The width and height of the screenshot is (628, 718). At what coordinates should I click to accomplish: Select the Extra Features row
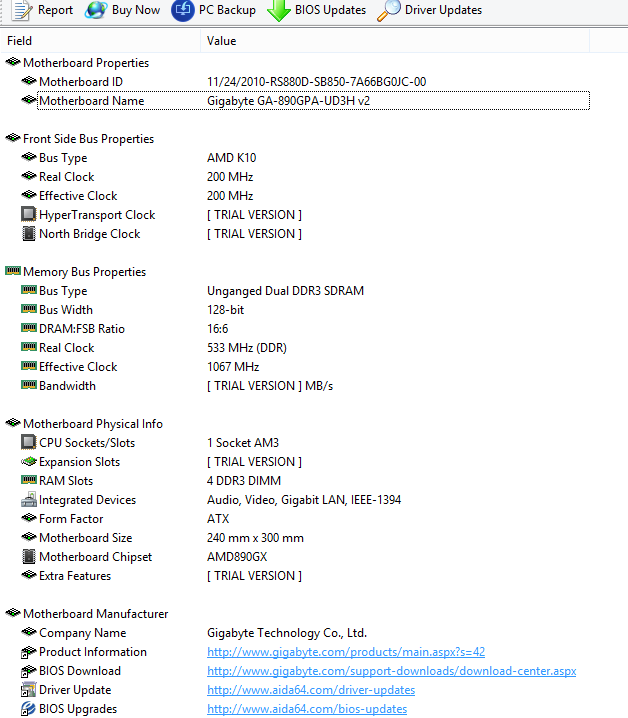click(295, 576)
